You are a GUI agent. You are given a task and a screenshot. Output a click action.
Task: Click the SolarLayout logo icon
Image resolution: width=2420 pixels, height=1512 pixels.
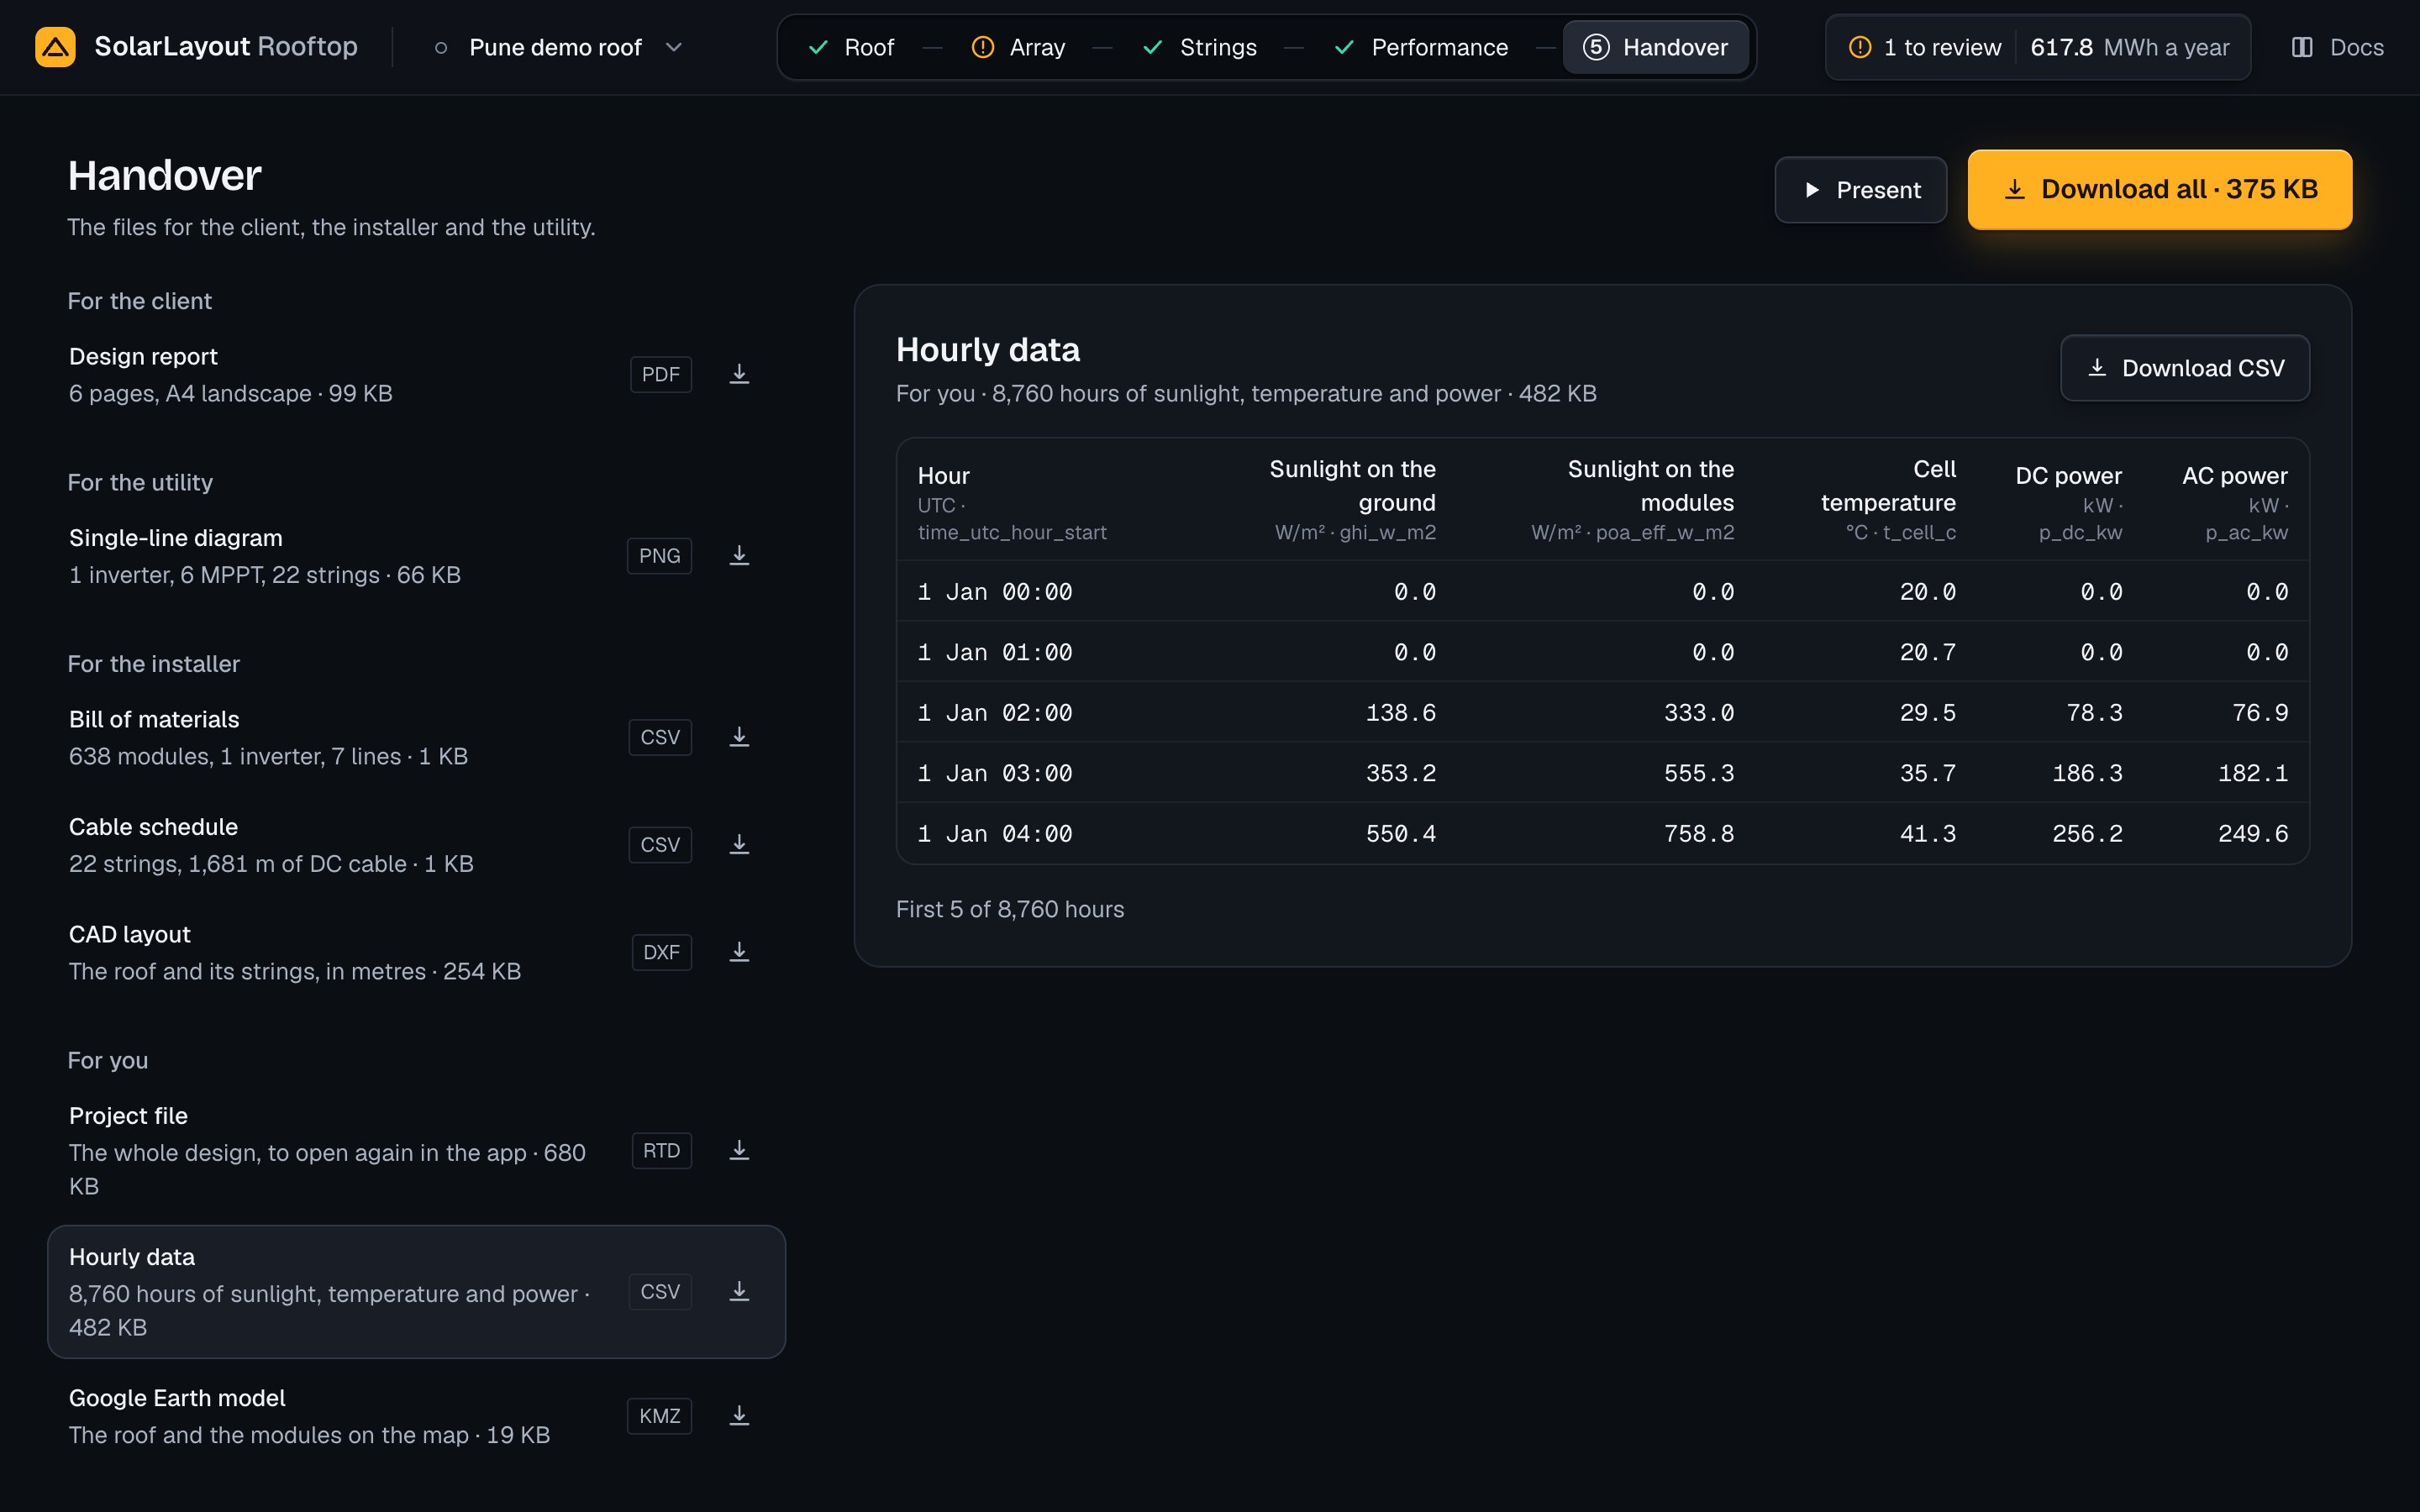coord(55,47)
